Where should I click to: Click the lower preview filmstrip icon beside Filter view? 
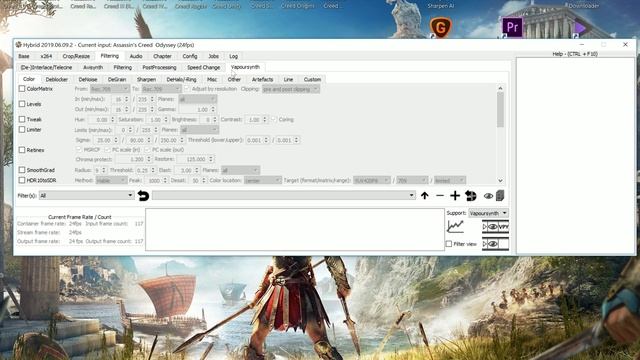tap(496, 244)
